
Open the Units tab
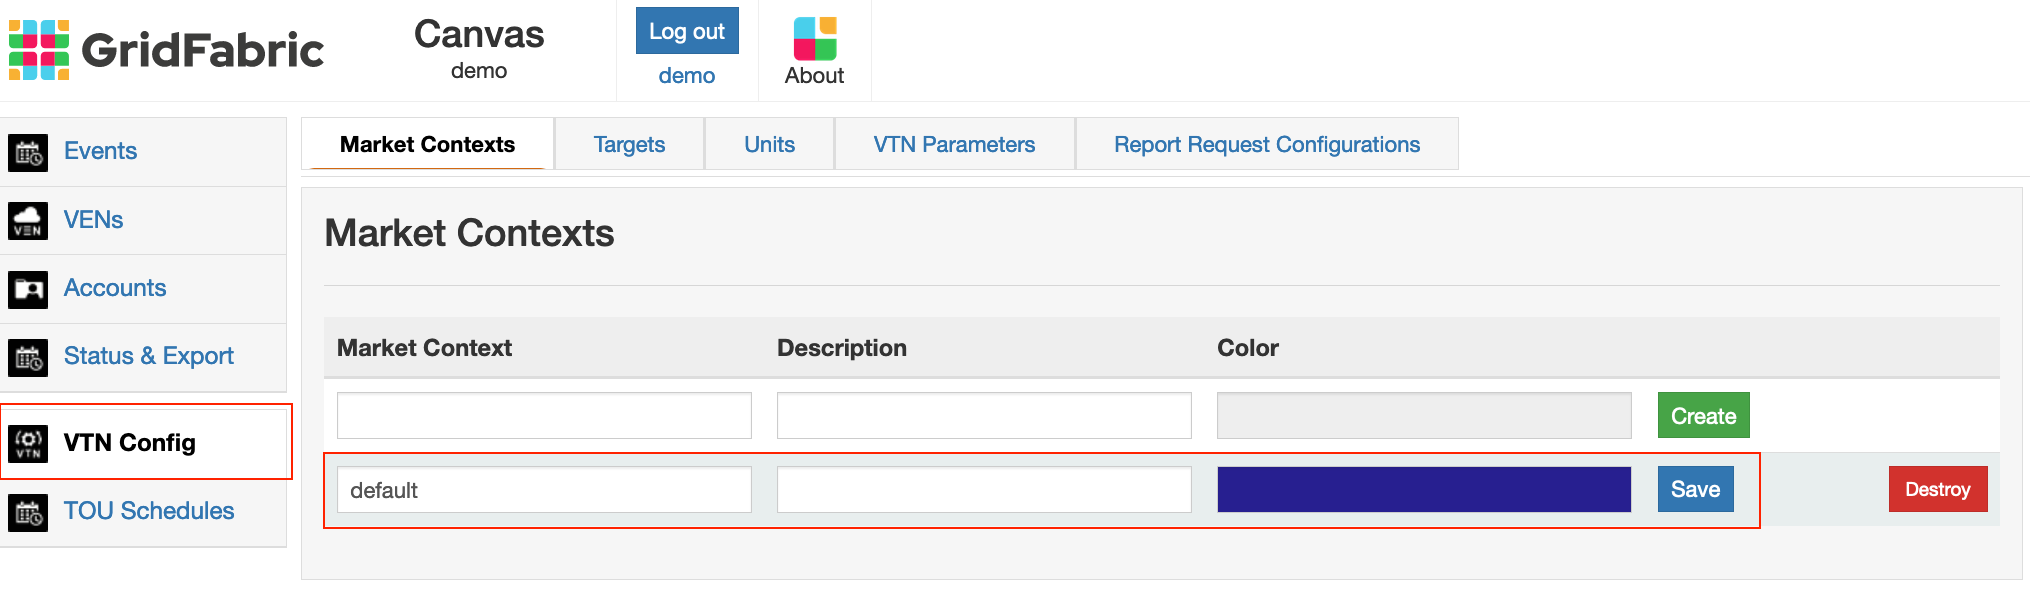pyautogui.click(x=768, y=144)
